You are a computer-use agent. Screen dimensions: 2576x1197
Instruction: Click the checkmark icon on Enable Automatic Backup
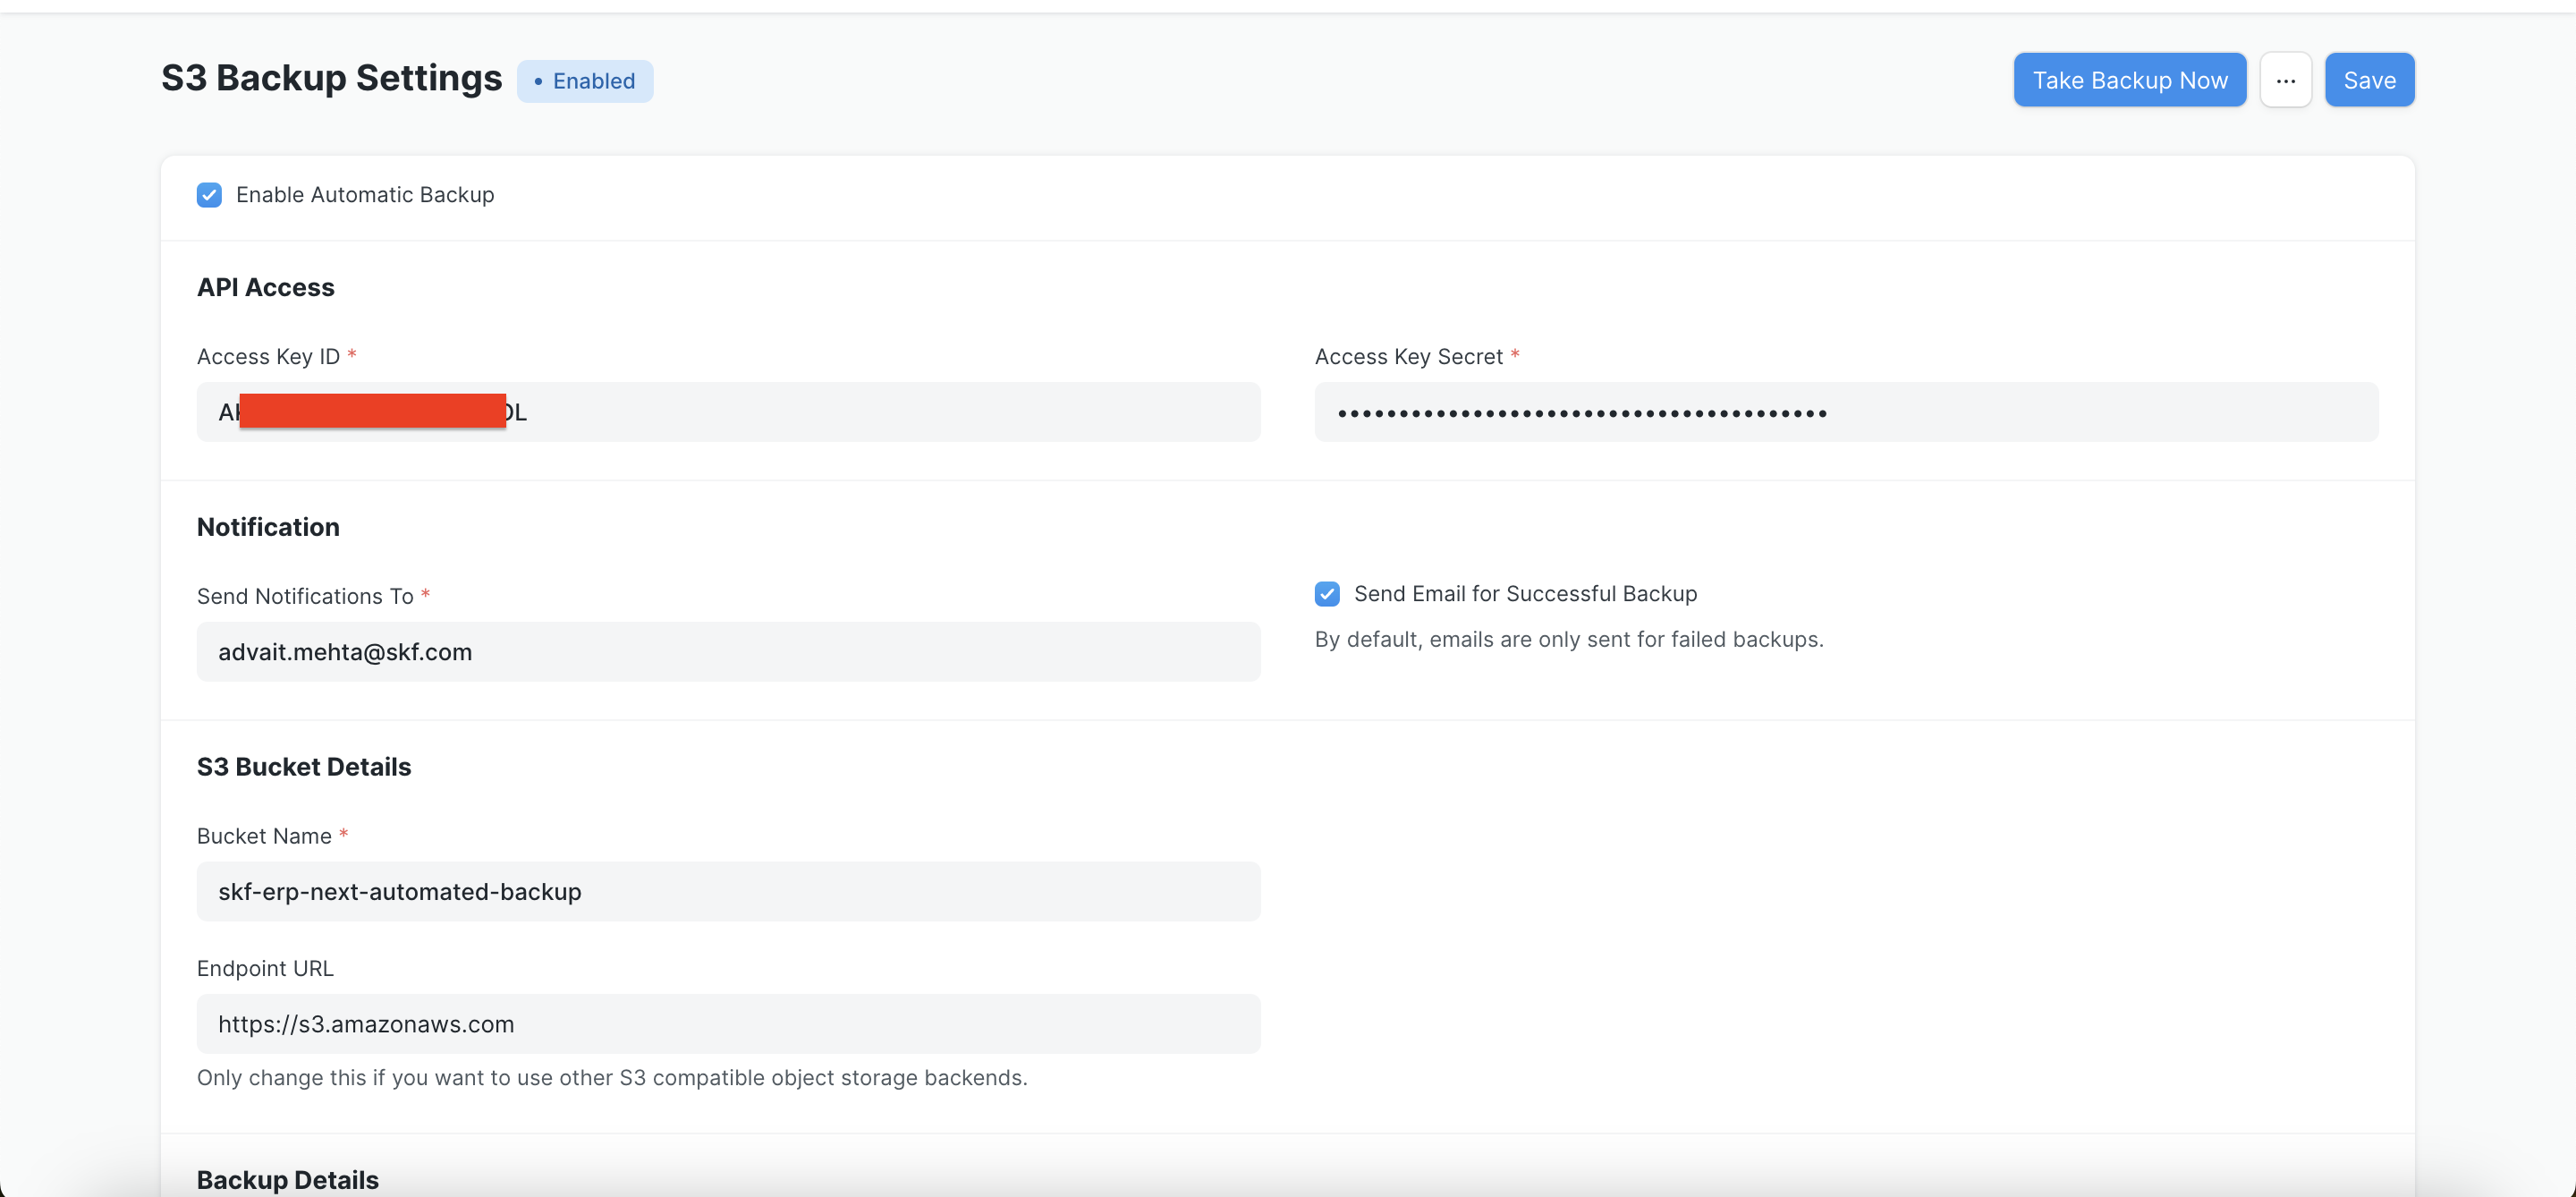tap(209, 195)
